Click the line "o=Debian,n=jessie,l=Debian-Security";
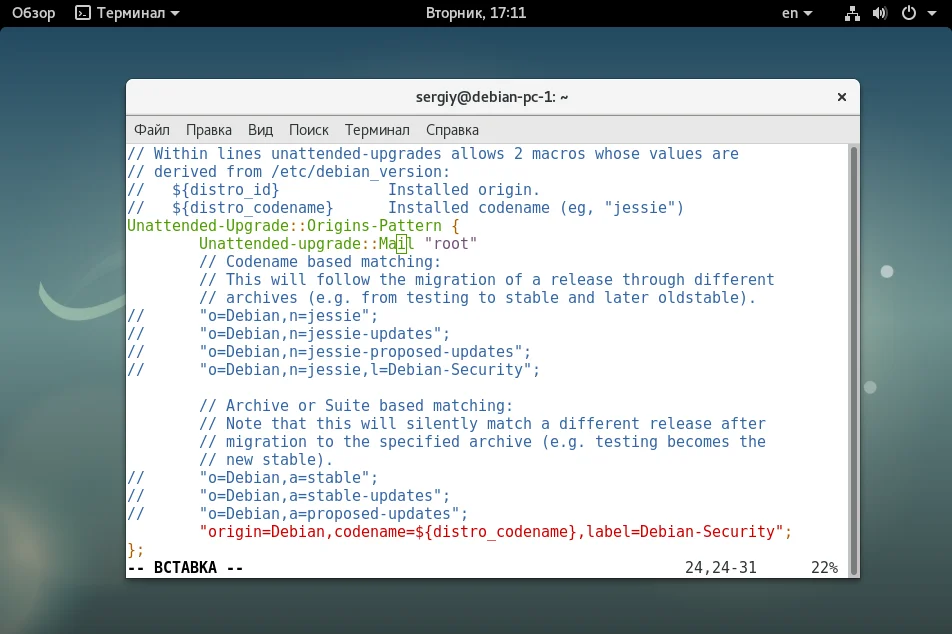The width and height of the screenshot is (952, 634). 369,370
